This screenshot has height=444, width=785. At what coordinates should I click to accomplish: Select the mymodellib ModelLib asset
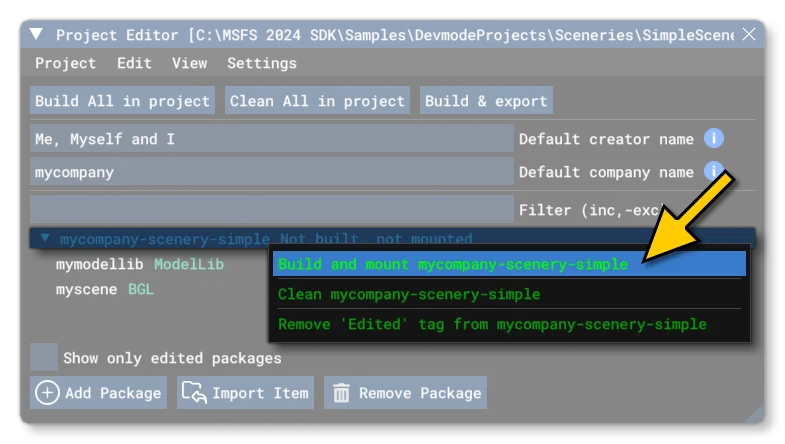coord(140,264)
